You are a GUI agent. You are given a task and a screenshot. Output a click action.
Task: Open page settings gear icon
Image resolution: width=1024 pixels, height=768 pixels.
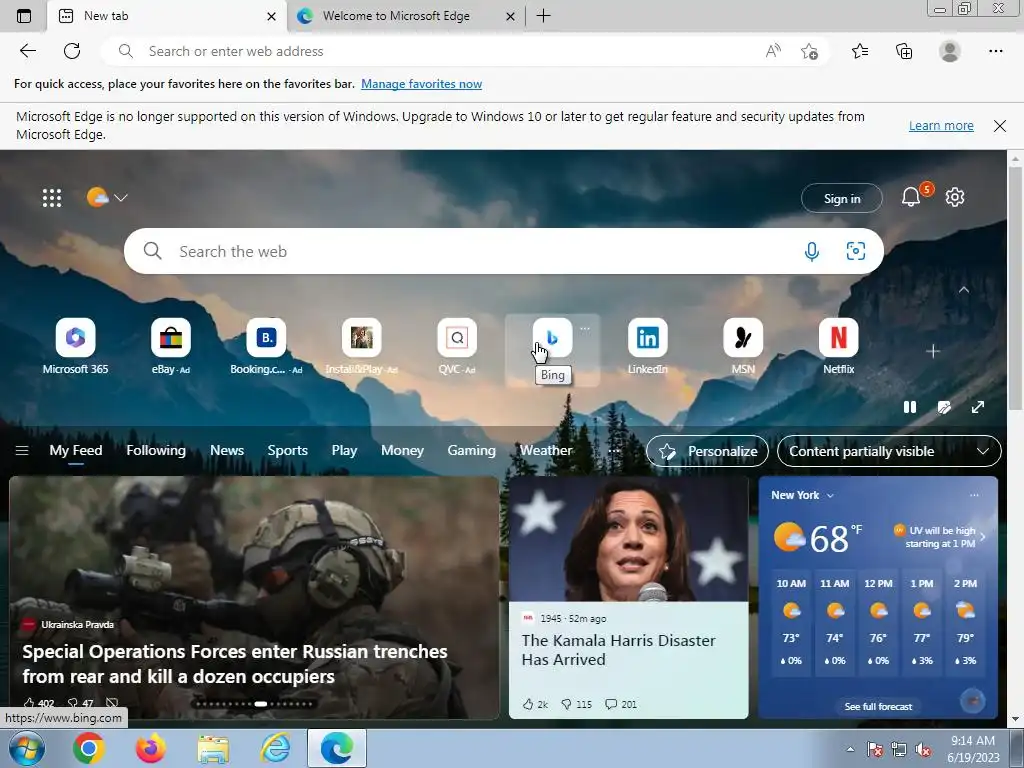(955, 197)
